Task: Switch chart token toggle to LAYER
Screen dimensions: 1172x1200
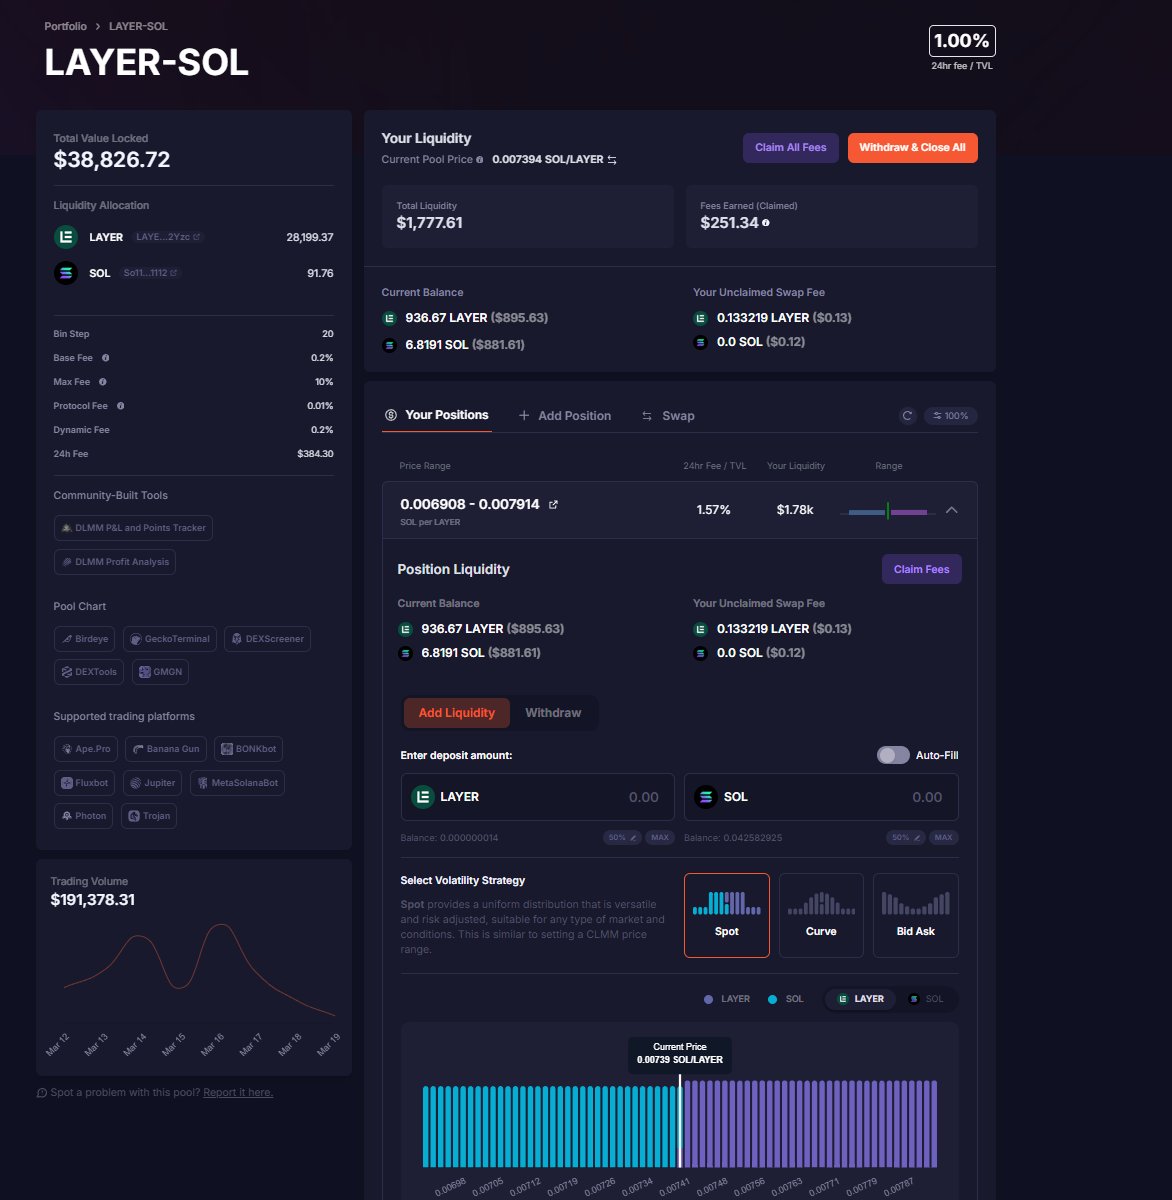Action: pyautogui.click(x=860, y=999)
